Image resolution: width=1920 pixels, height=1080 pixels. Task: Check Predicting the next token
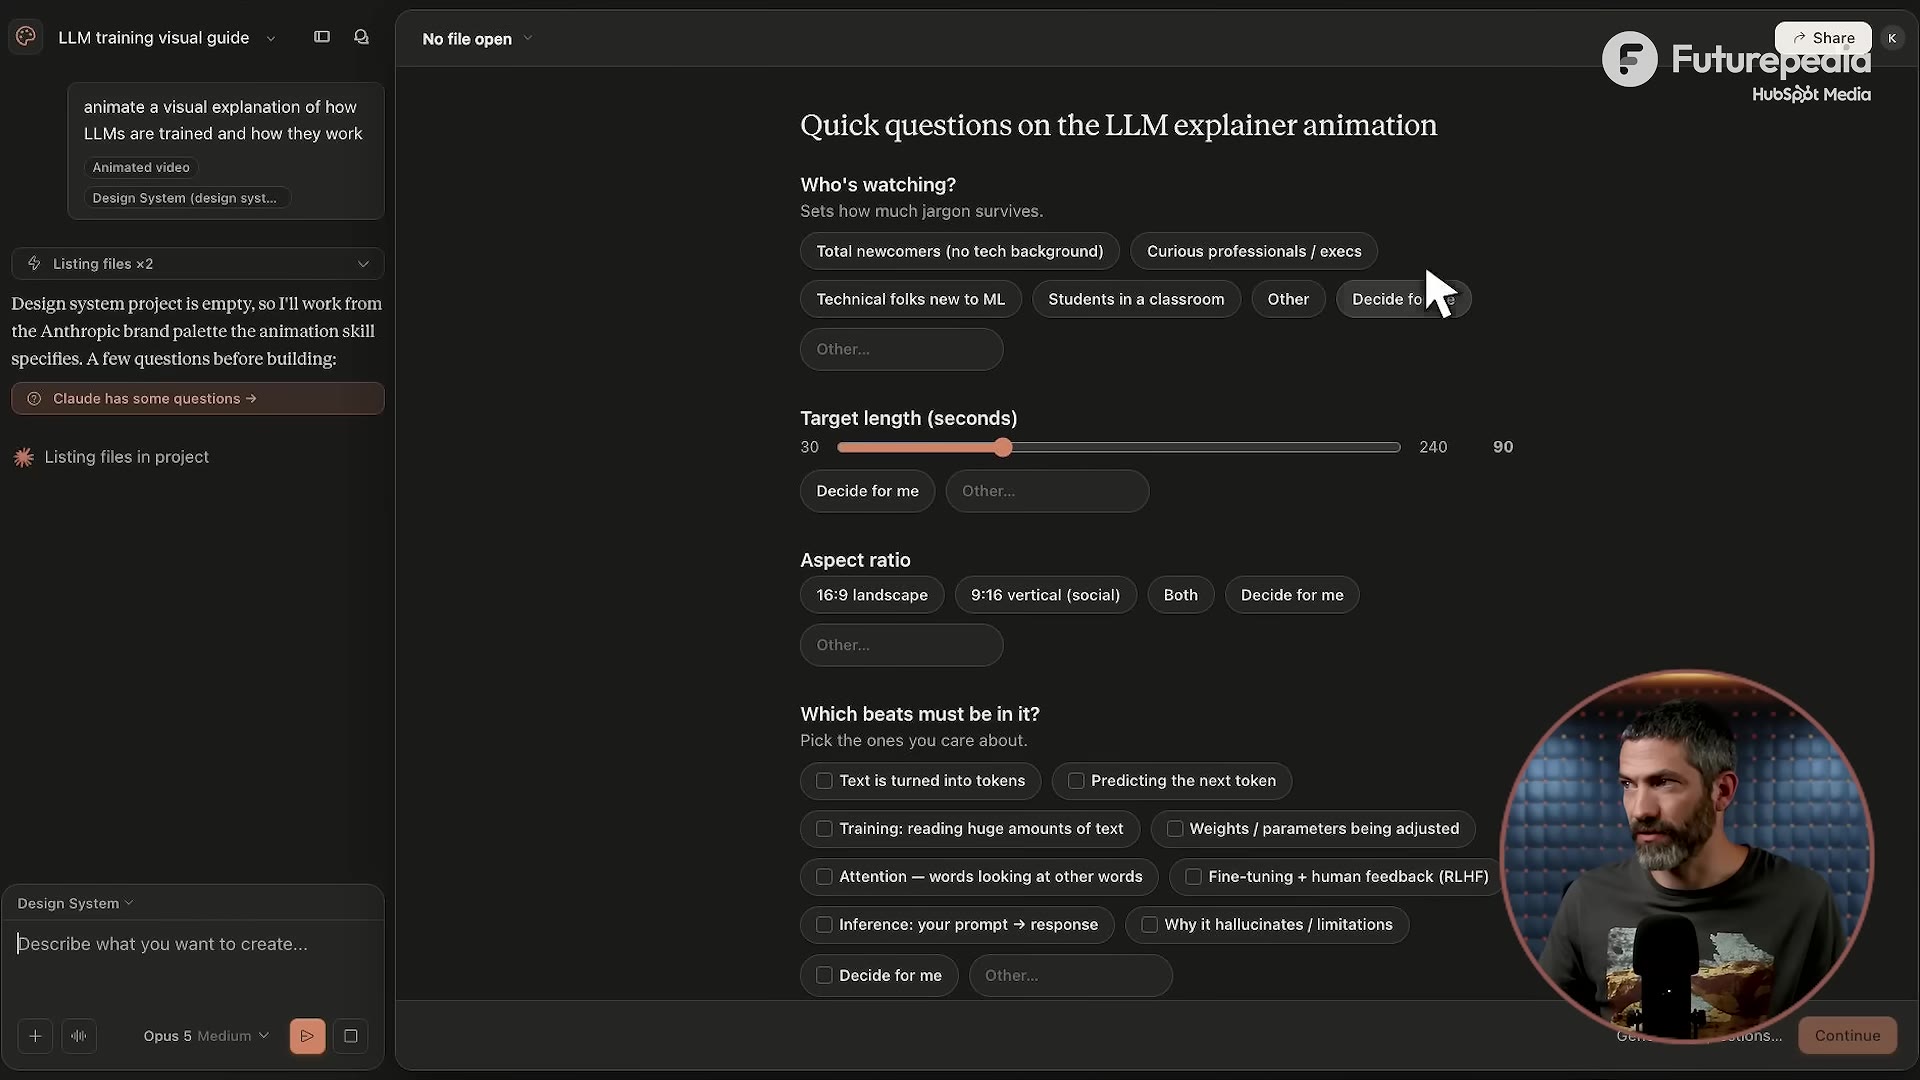pos(1076,781)
